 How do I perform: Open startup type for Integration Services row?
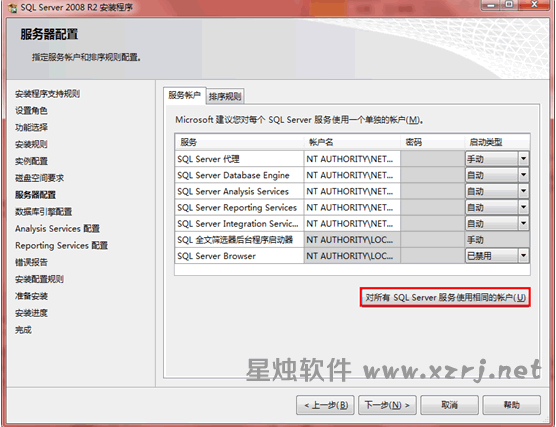(523, 223)
